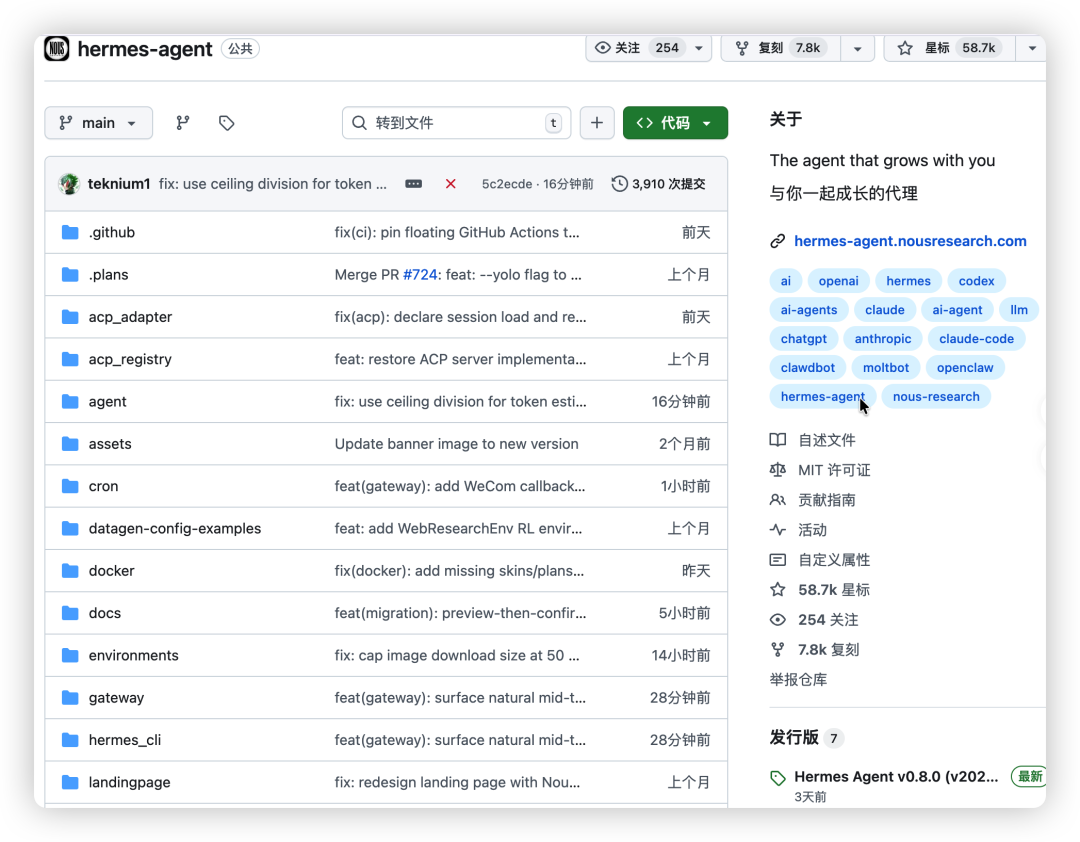Select the hermes topic tag
1080x842 pixels.
pyautogui.click(x=908, y=281)
